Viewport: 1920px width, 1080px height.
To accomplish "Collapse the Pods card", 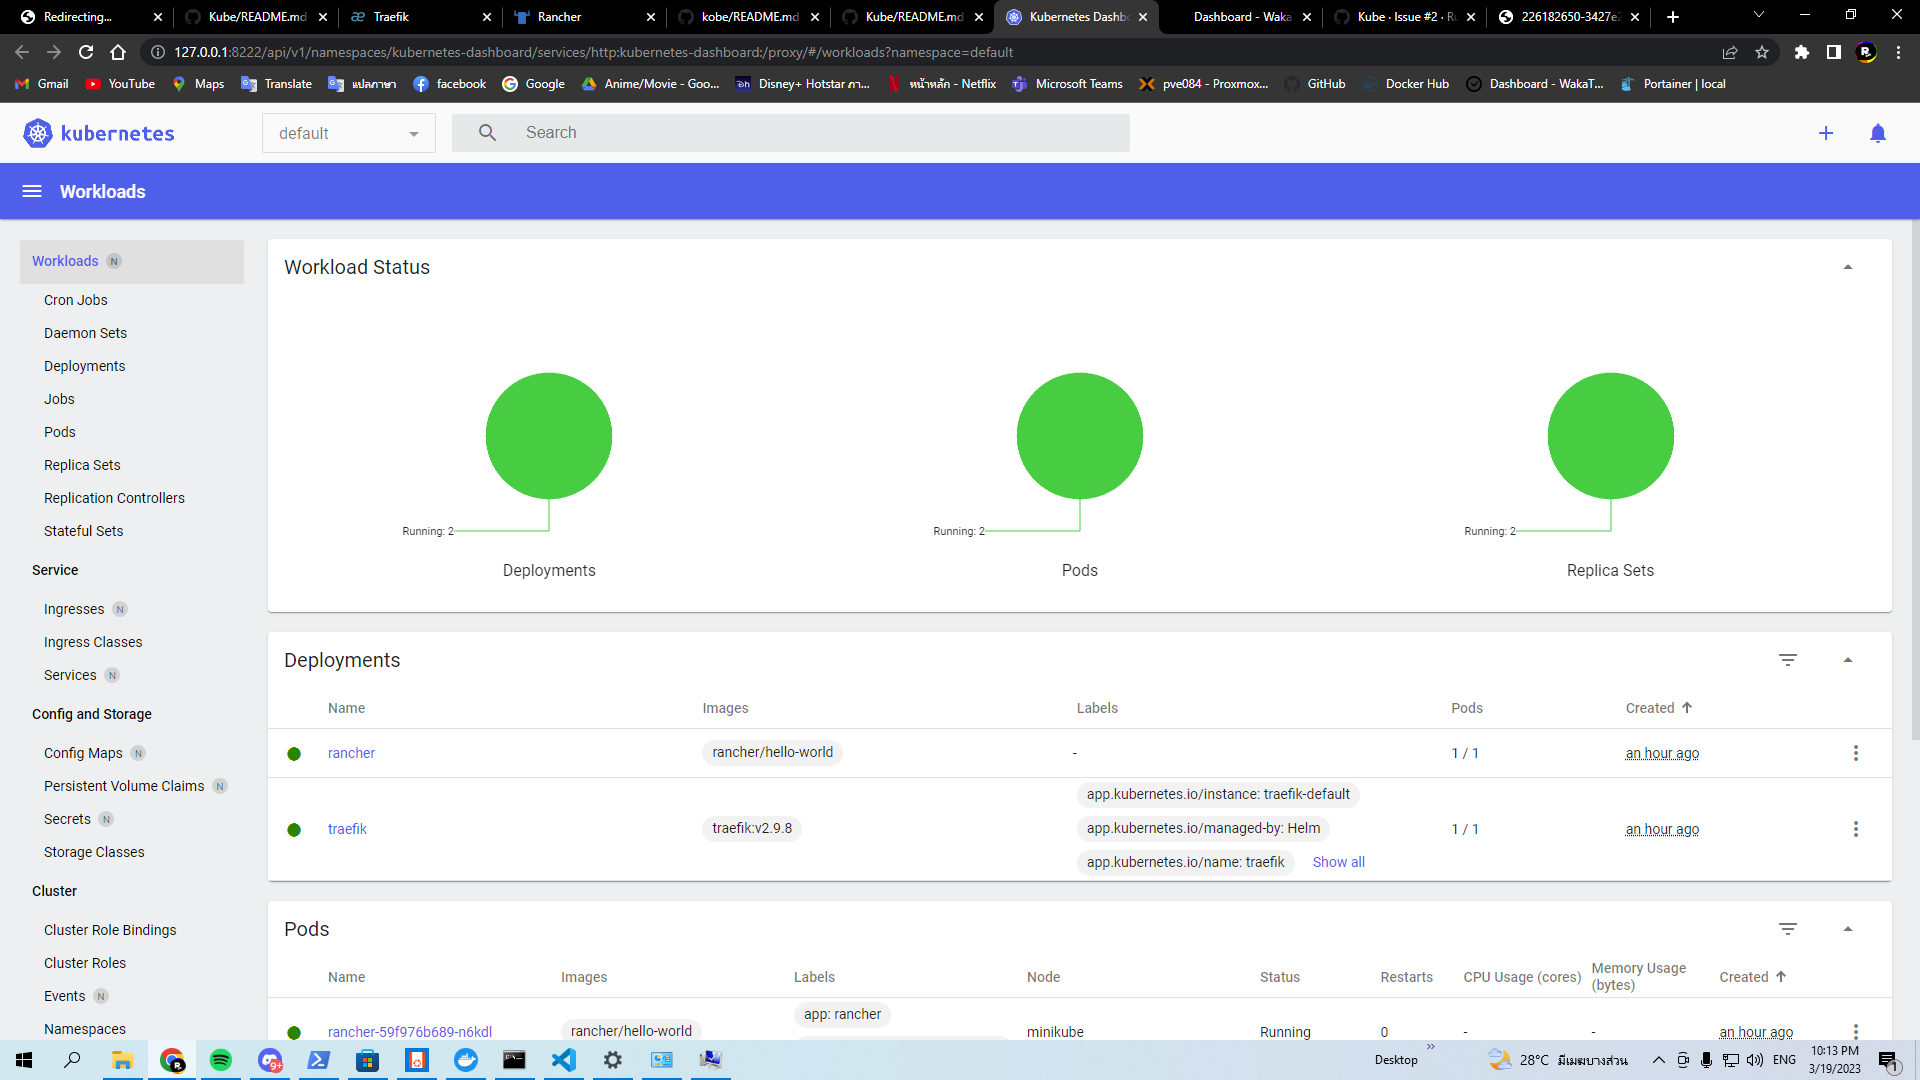I will point(1848,929).
